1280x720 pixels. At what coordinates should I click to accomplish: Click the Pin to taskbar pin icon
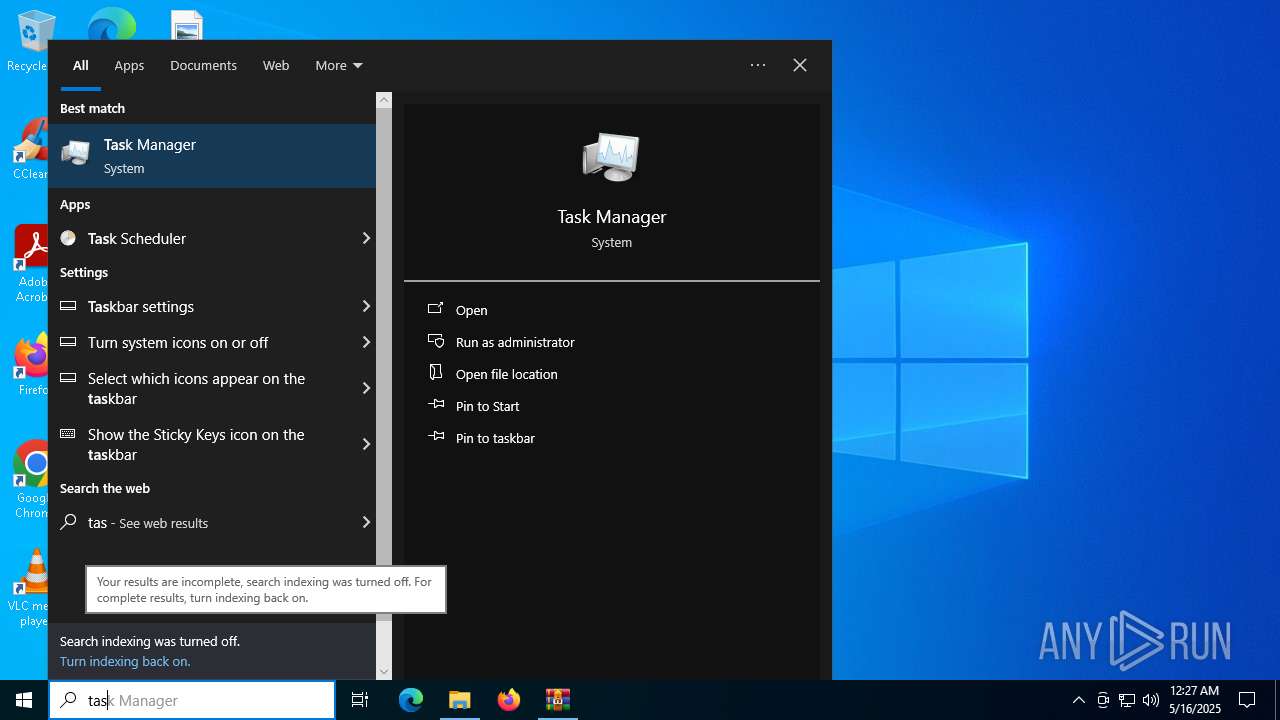coord(436,437)
